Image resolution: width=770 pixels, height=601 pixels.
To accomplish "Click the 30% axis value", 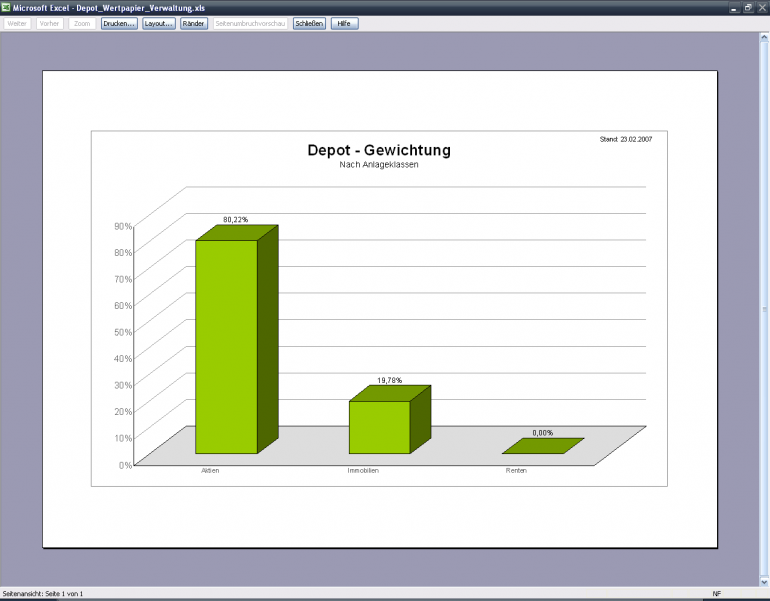I will (x=123, y=385).
